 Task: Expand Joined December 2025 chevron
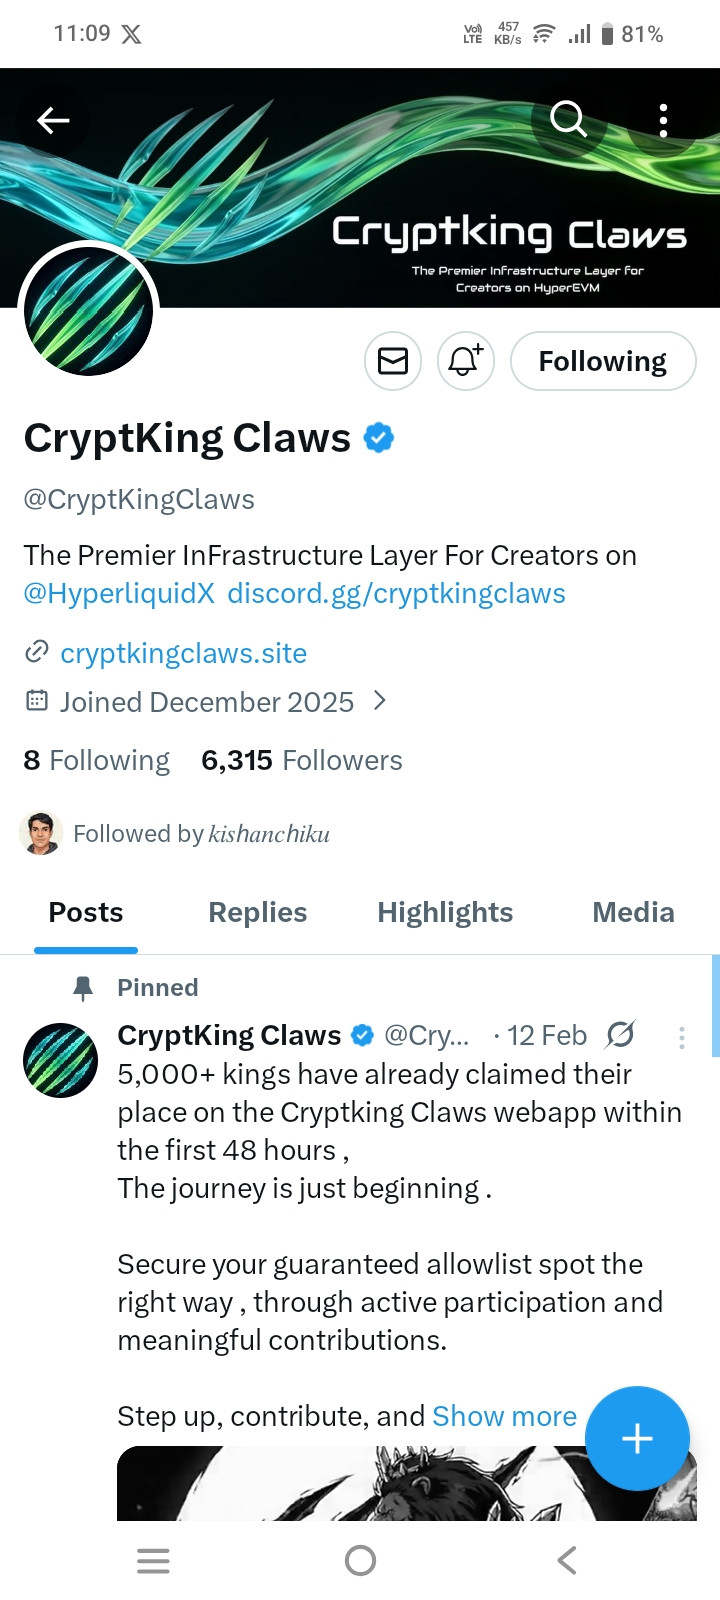[380, 701]
